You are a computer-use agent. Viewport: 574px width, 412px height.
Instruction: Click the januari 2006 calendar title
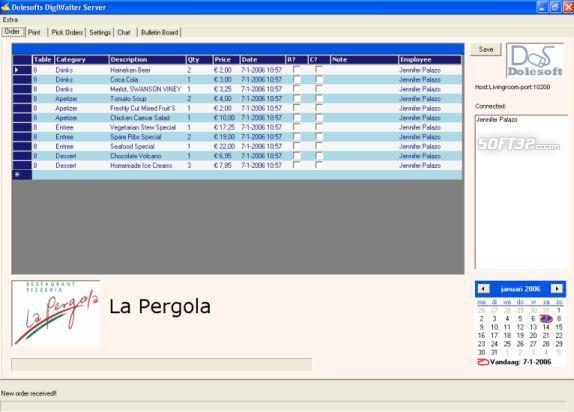(x=520, y=289)
